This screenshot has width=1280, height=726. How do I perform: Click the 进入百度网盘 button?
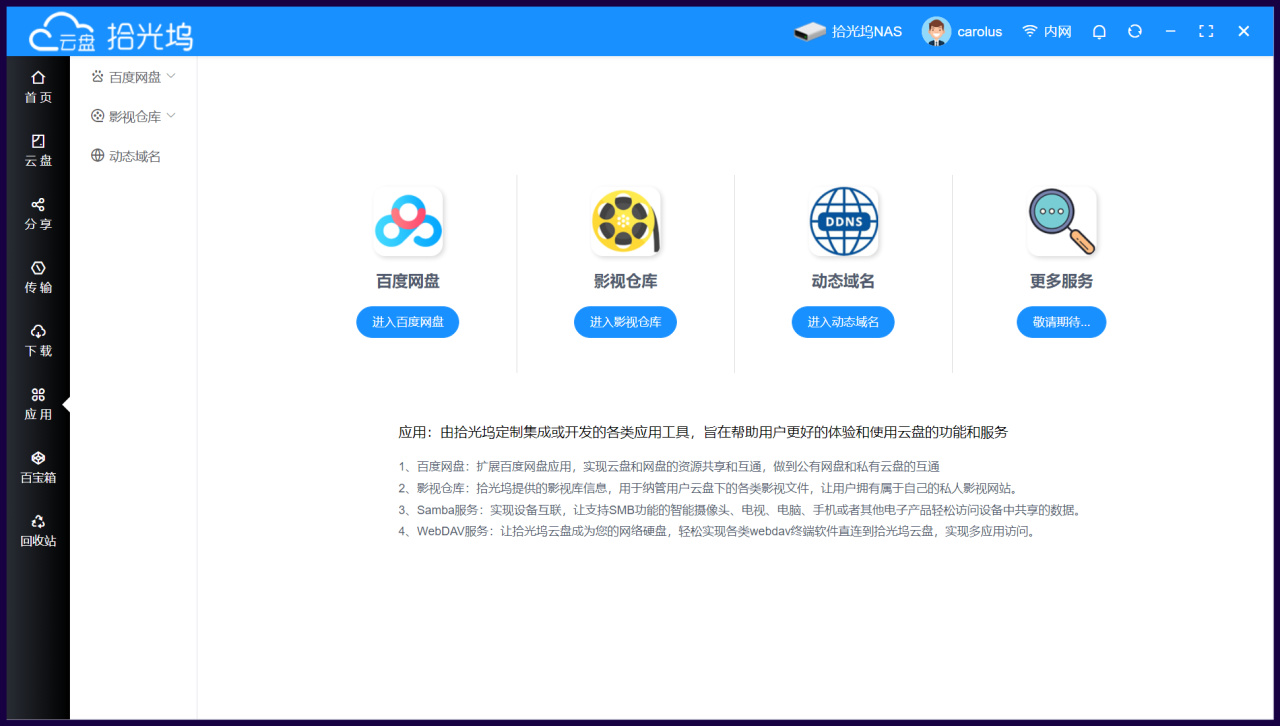click(408, 322)
